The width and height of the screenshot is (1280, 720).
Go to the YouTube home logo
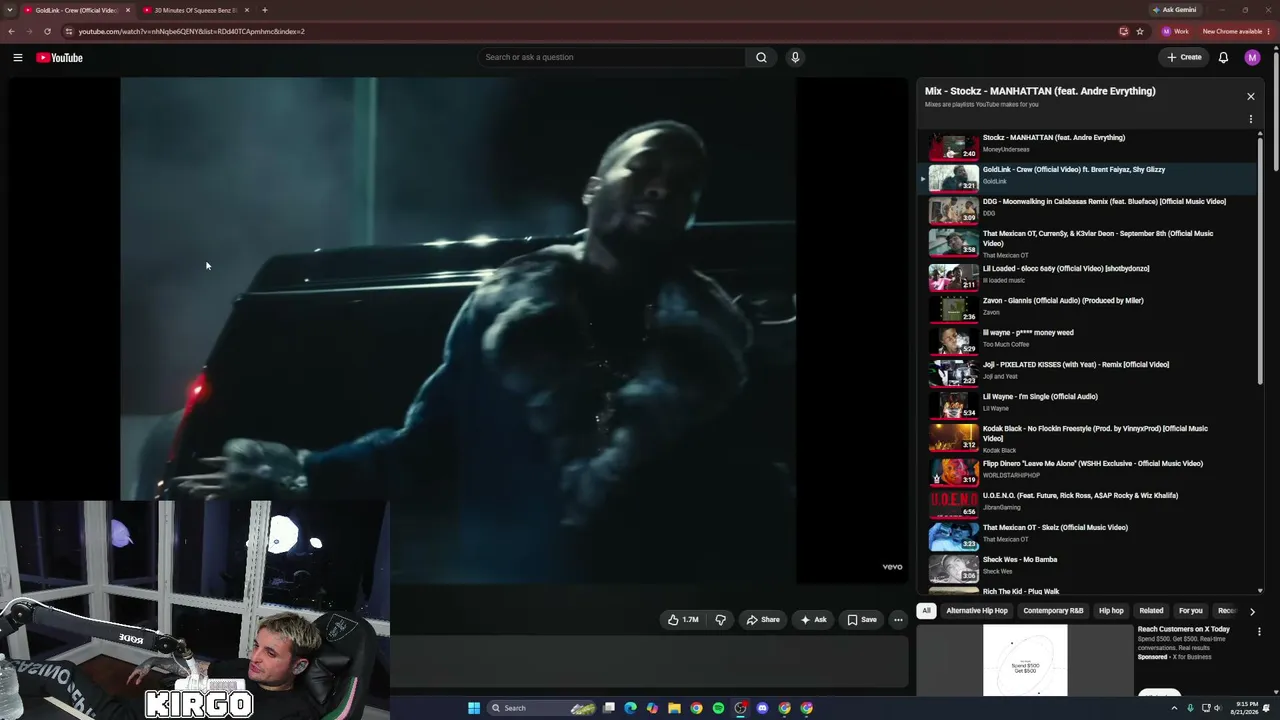60,58
